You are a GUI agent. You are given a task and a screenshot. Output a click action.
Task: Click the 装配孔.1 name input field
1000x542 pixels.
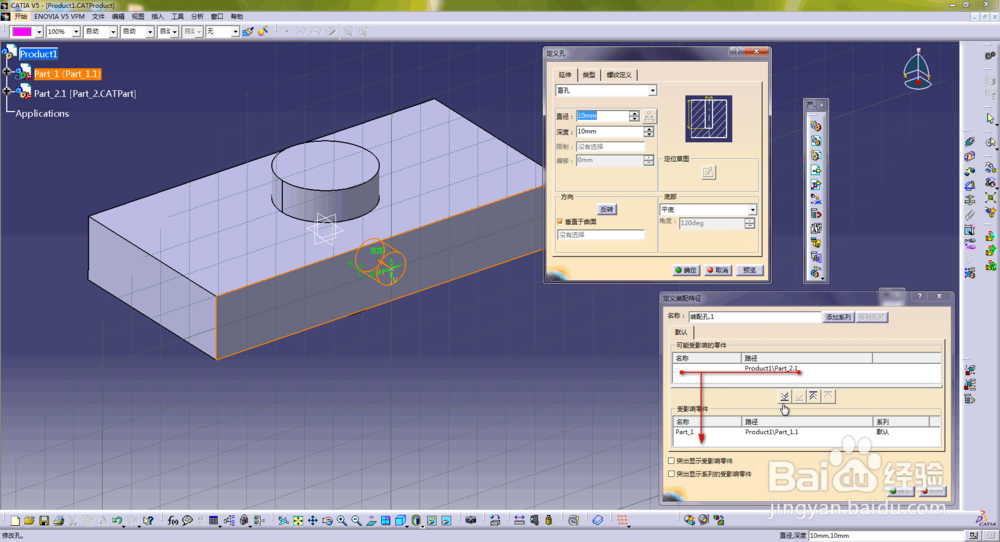pos(754,317)
